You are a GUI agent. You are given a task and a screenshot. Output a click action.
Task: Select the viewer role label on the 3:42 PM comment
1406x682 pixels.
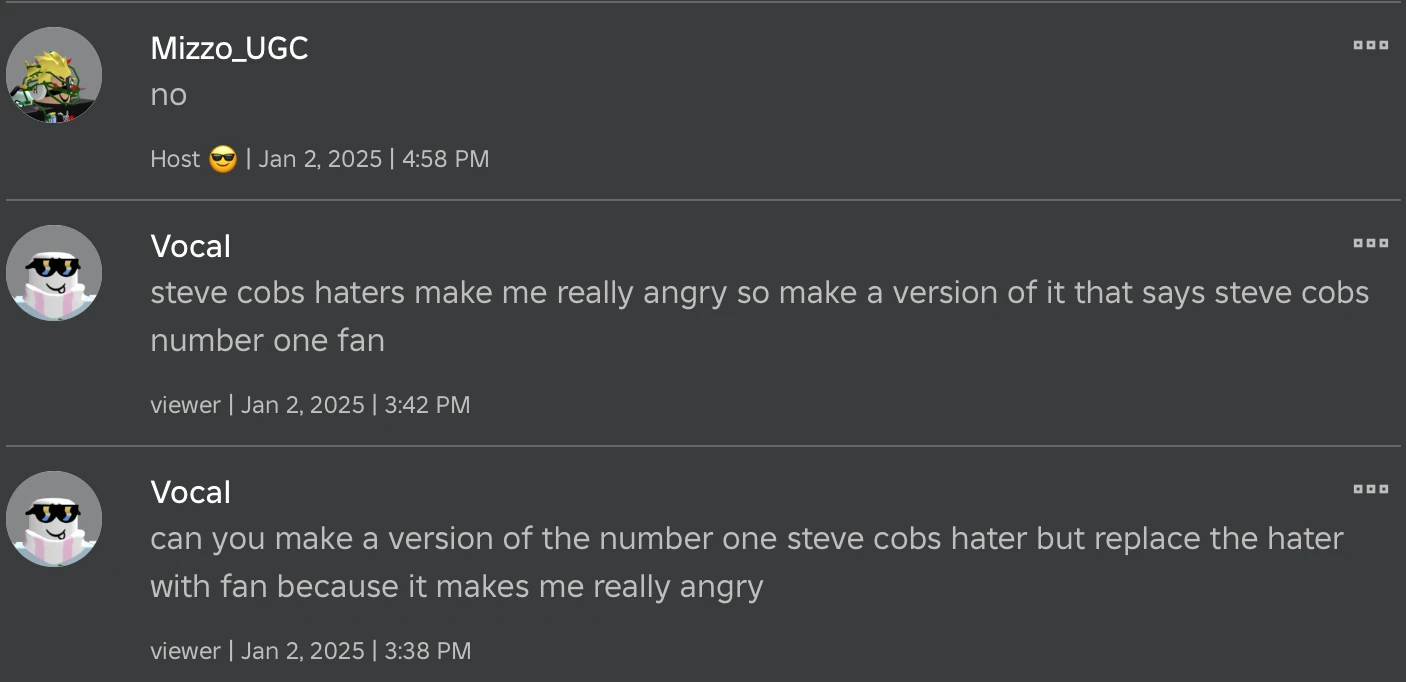[185, 404]
